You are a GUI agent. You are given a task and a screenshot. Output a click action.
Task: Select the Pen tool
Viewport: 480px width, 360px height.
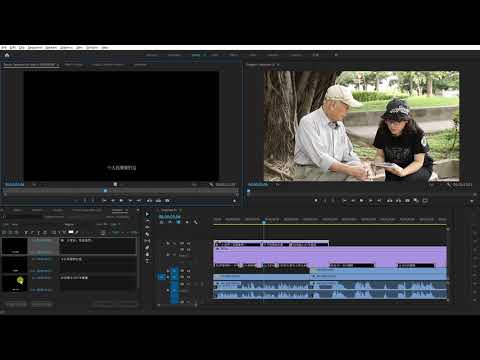click(148, 247)
